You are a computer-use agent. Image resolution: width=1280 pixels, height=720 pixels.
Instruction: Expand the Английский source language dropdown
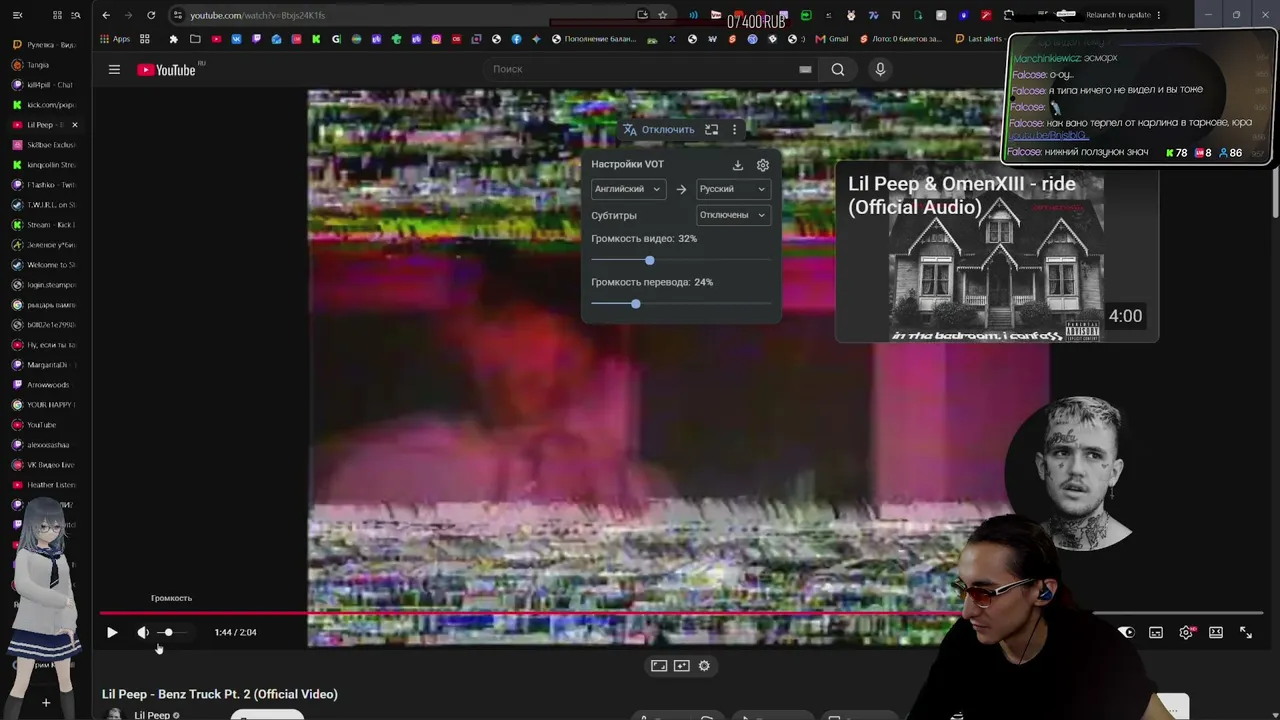click(628, 189)
